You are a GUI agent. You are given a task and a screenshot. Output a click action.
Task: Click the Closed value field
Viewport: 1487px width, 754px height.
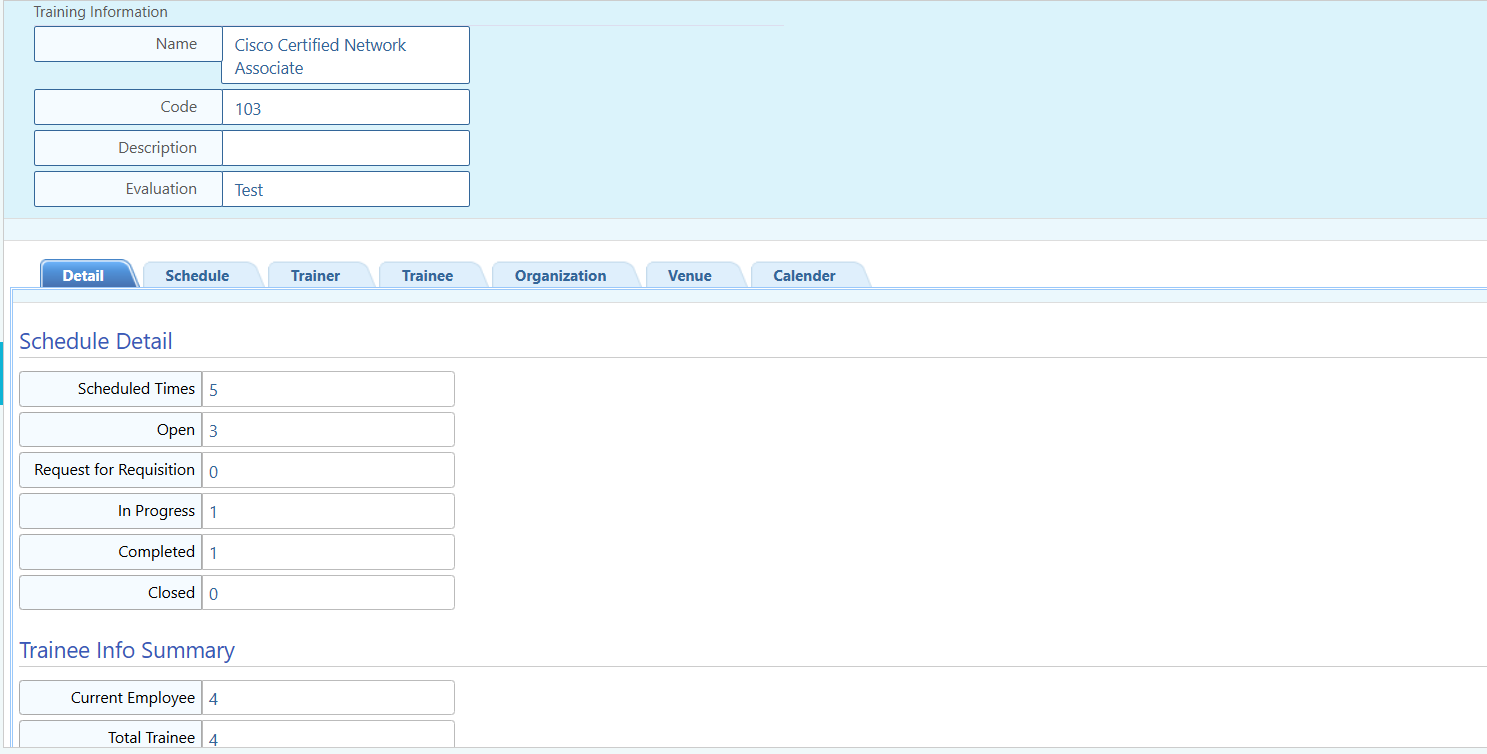(x=328, y=593)
